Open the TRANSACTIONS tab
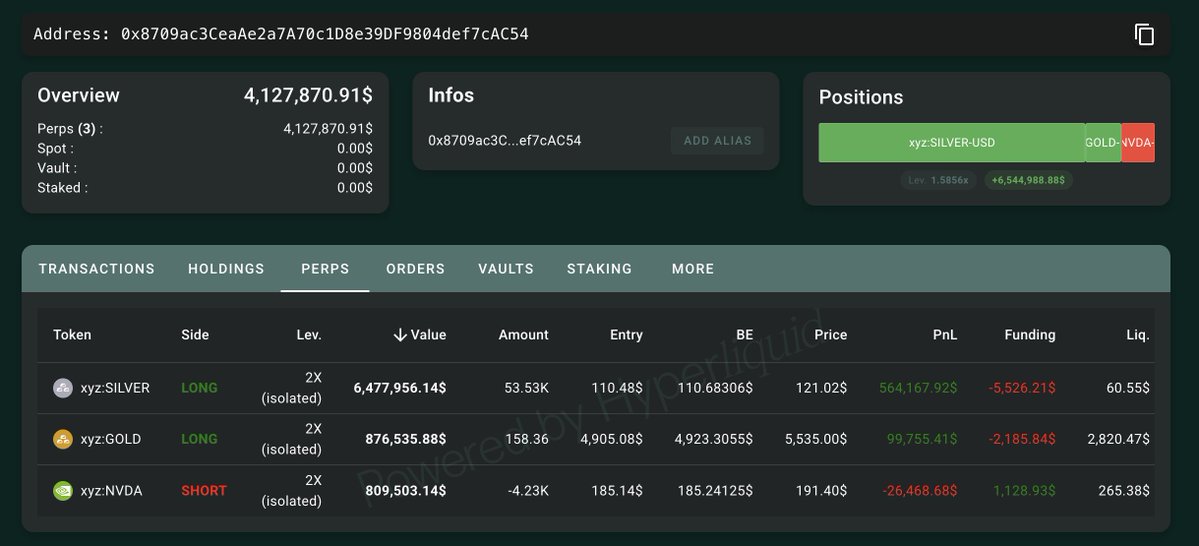 (97, 269)
